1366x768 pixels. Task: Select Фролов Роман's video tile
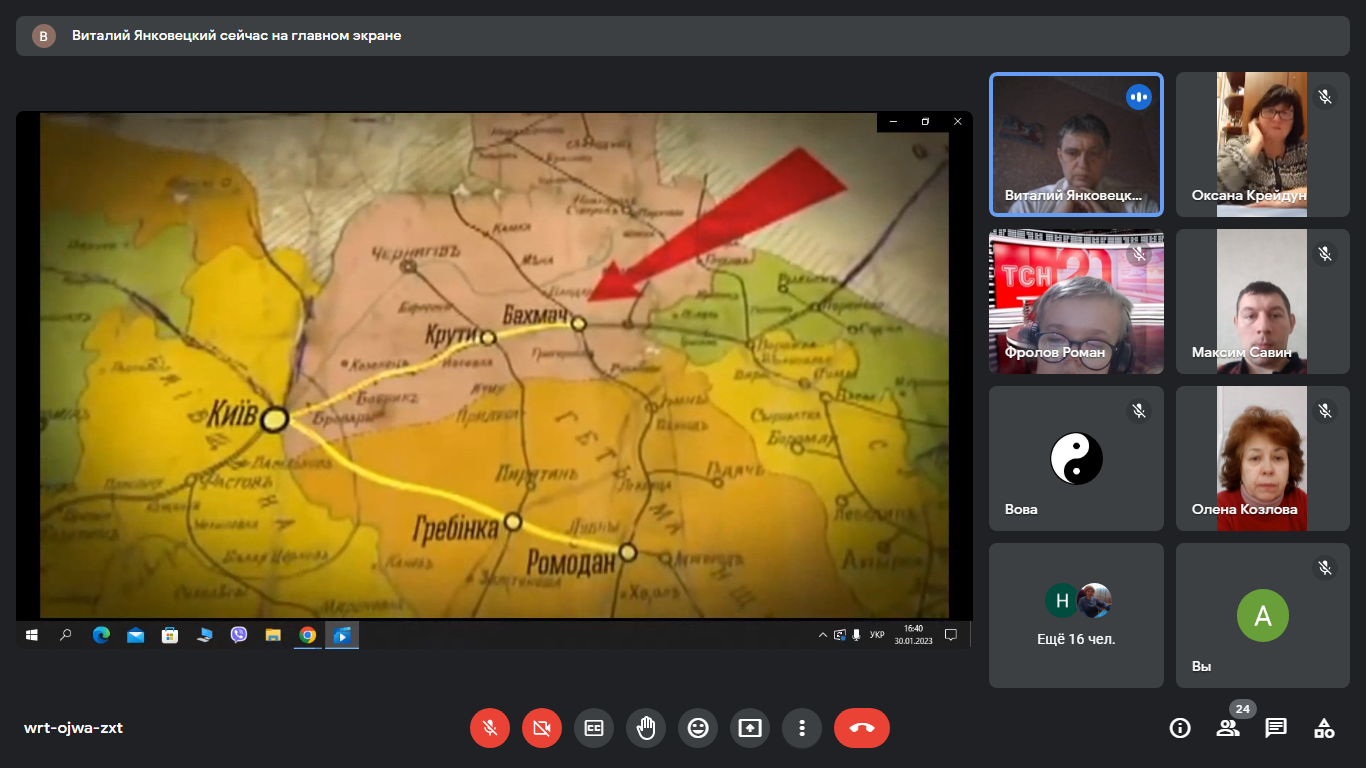pyautogui.click(x=1076, y=301)
